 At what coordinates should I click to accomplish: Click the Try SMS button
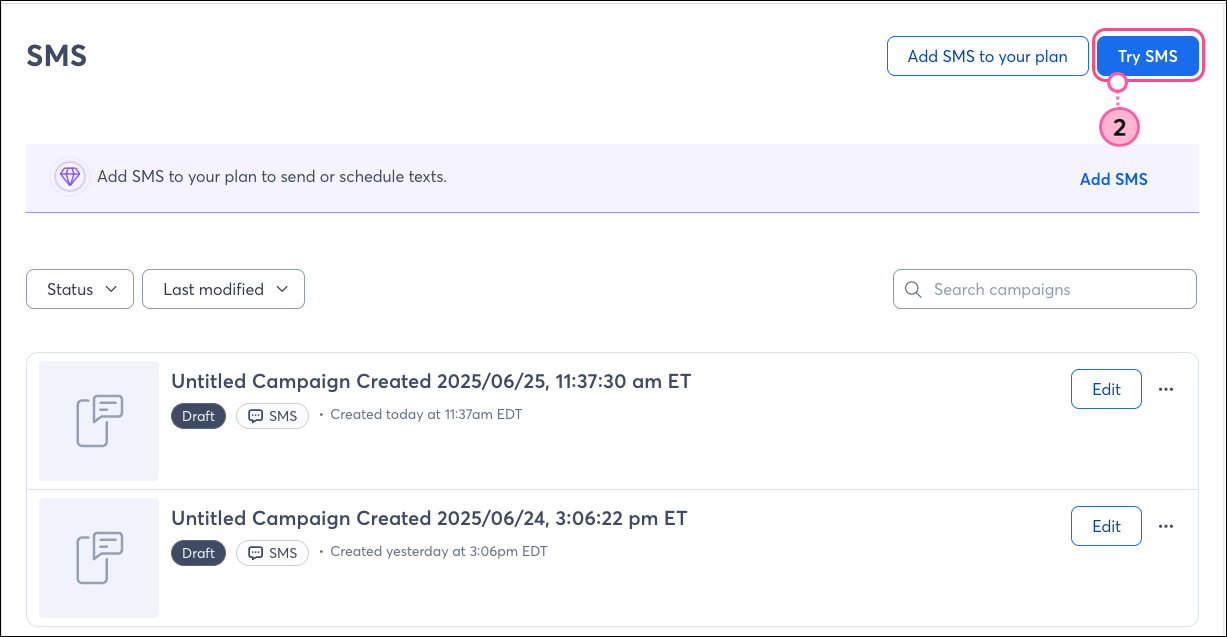[x=1148, y=57]
